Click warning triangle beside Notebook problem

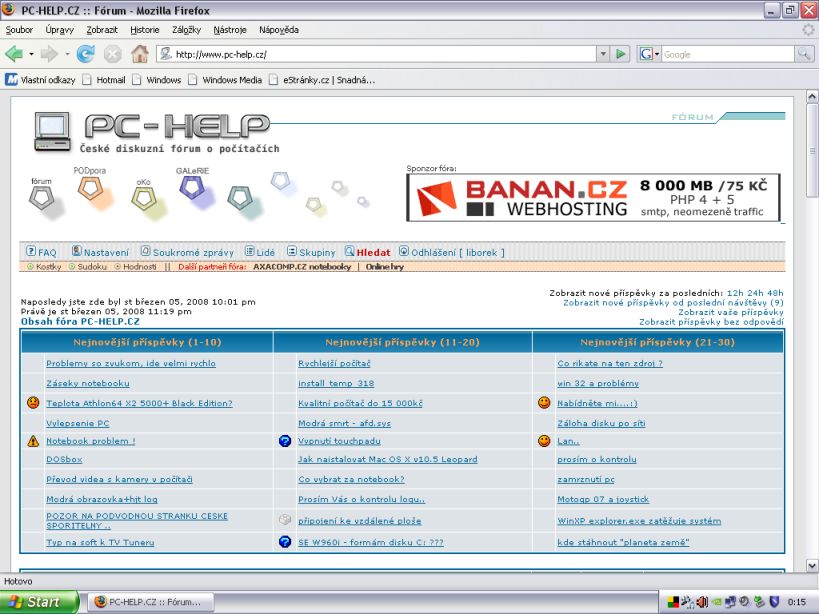[x=33, y=441]
